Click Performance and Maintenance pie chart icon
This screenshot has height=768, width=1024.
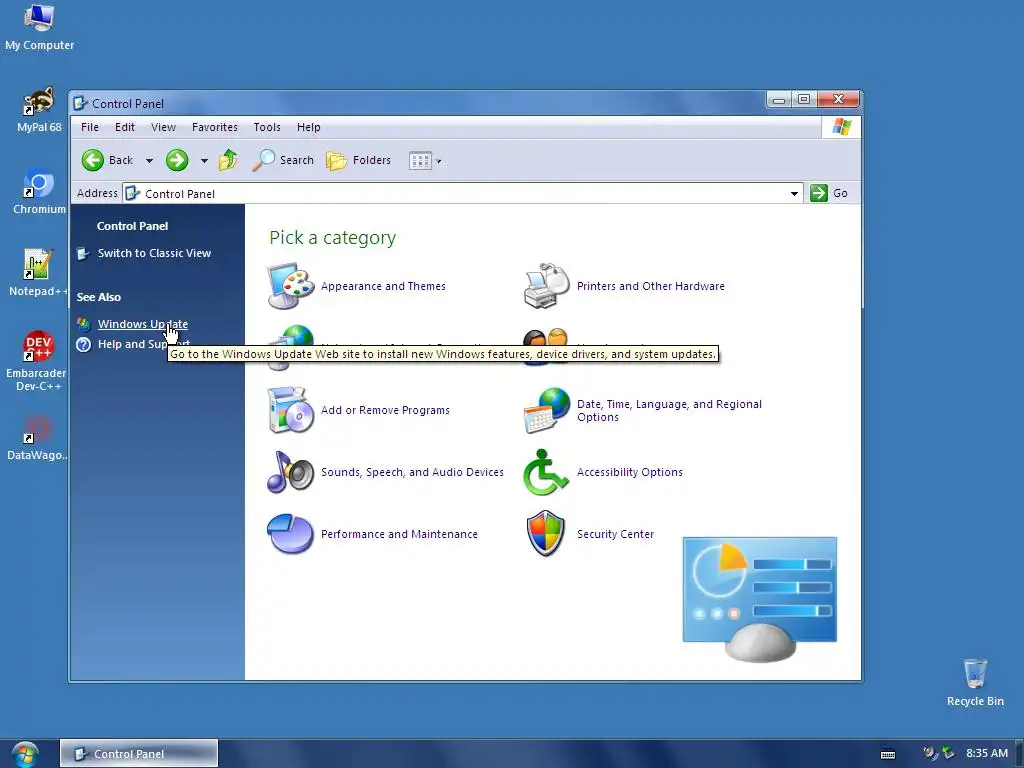pyautogui.click(x=291, y=534)
